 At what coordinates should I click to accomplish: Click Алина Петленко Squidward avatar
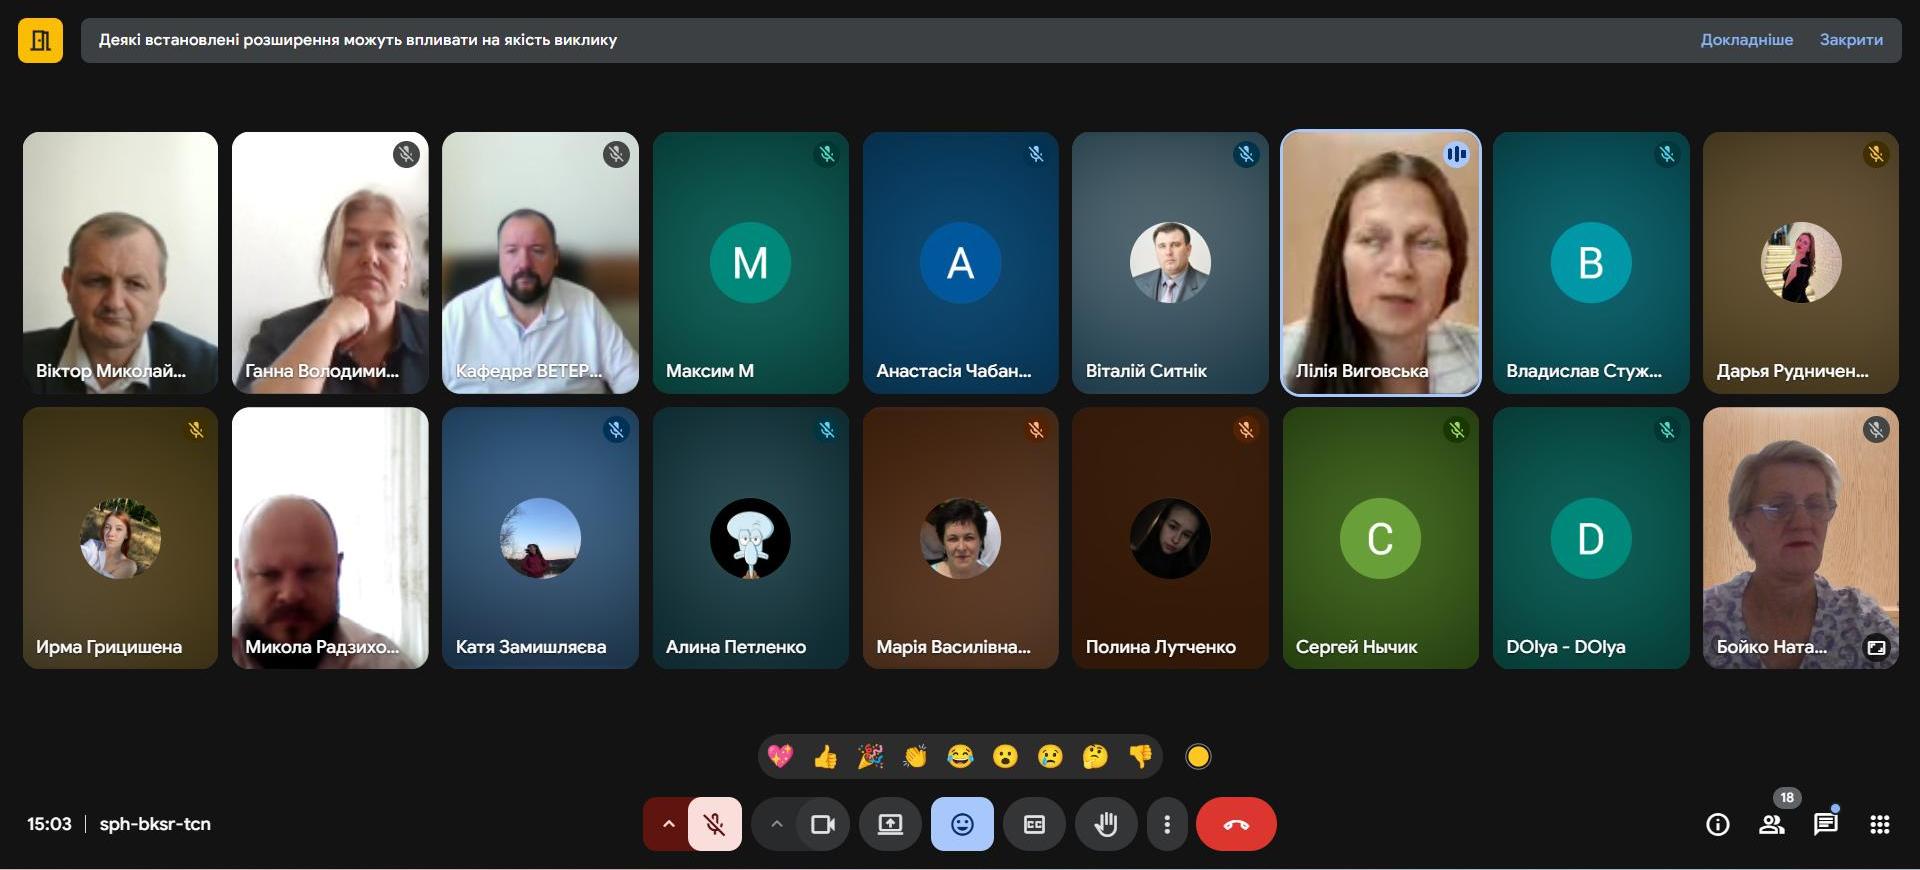[x=750, y=538]
